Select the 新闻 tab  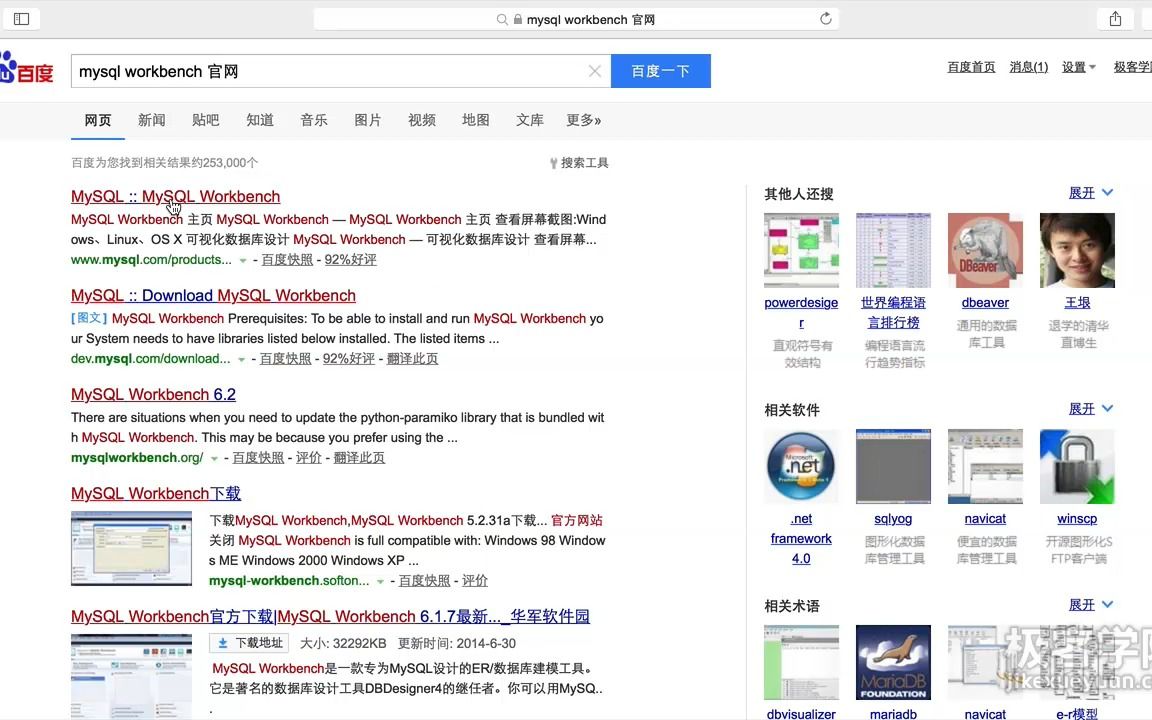[151, 120]
